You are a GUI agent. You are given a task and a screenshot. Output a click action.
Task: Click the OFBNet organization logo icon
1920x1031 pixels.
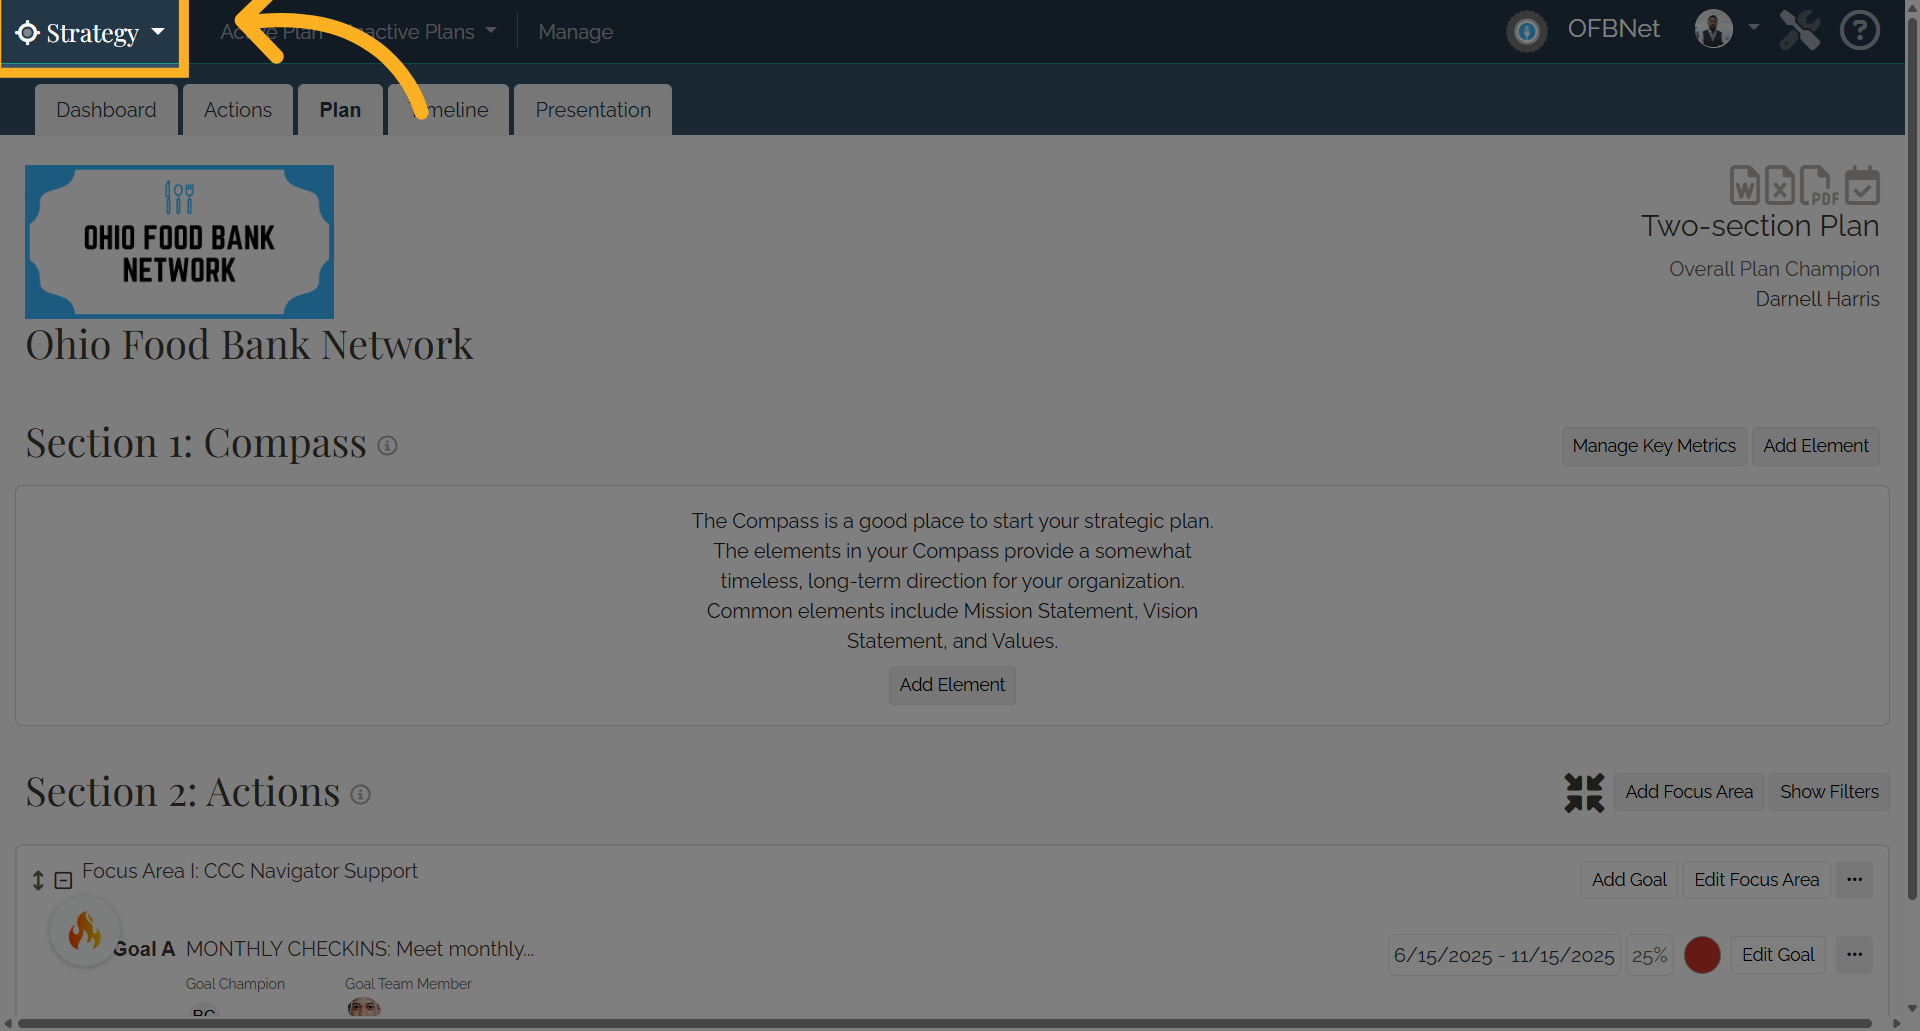(x=1526, y=31)
